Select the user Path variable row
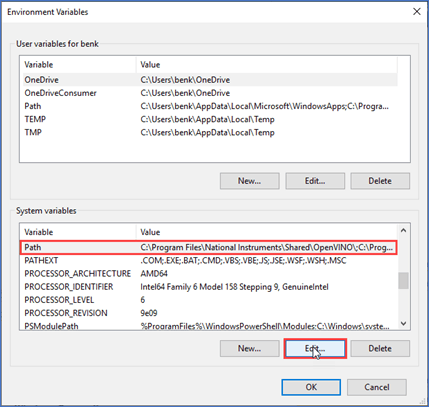 pos(208,106)
